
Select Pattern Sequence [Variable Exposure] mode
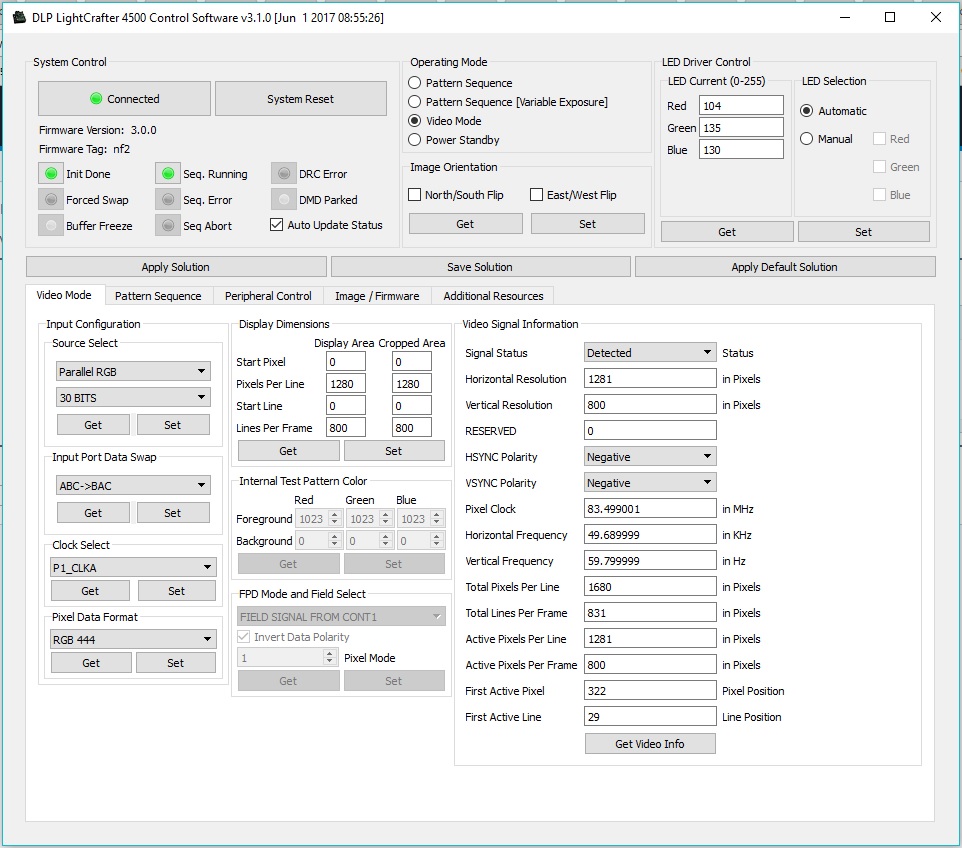pyautogui.click(x=415, y=101)
